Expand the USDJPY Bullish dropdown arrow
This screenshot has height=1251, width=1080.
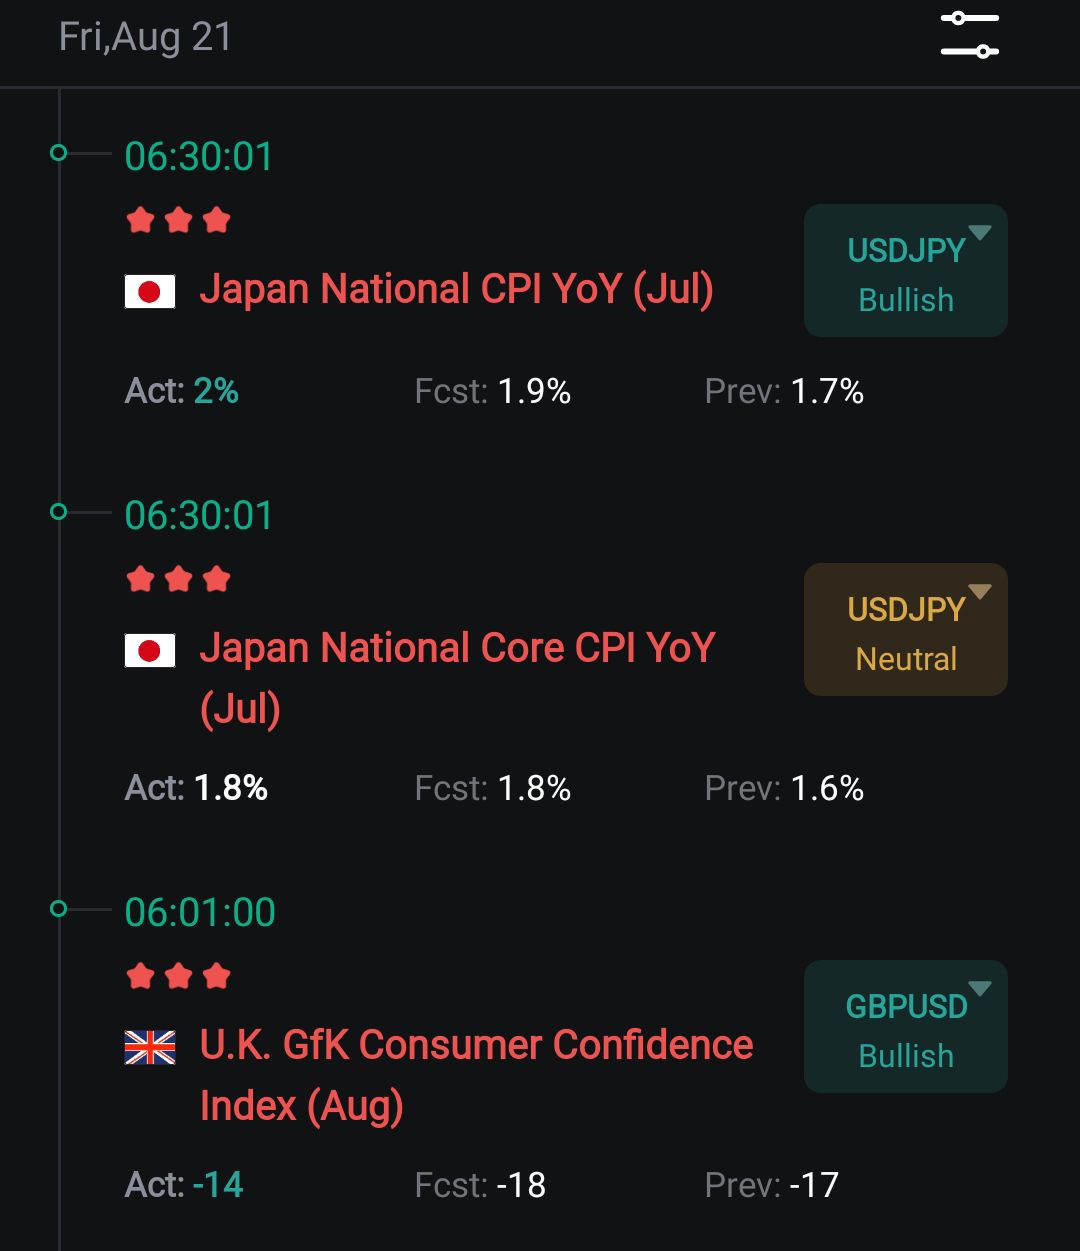point(980,233)
